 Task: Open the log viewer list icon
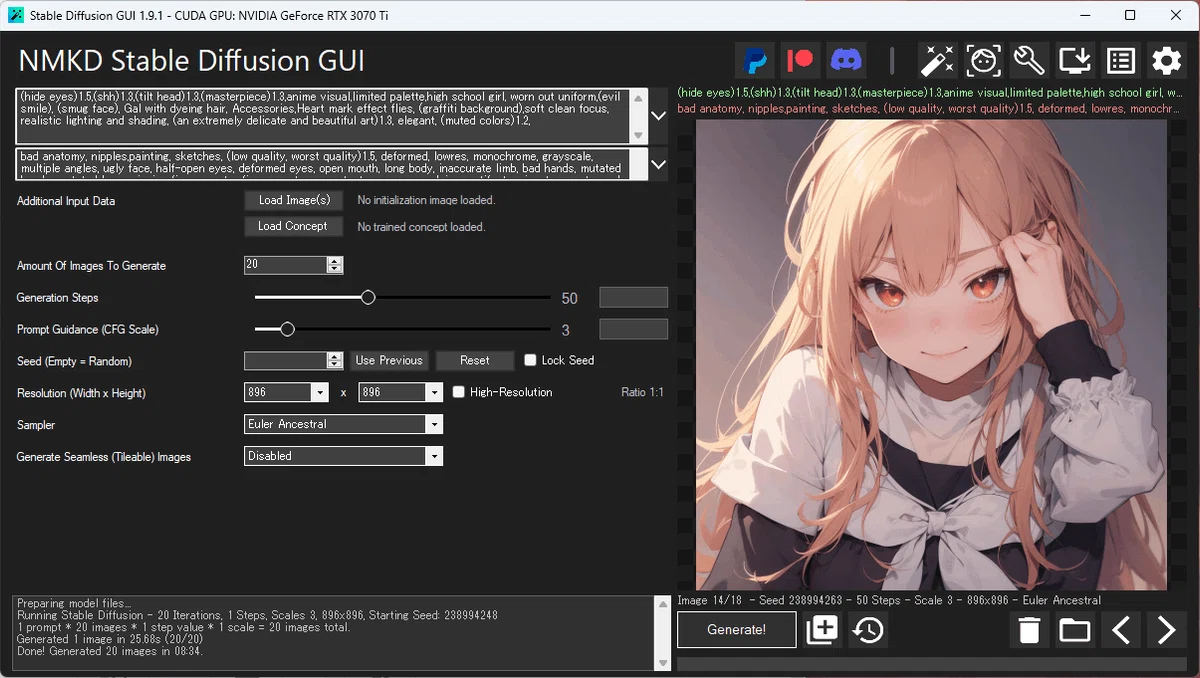1121,61
